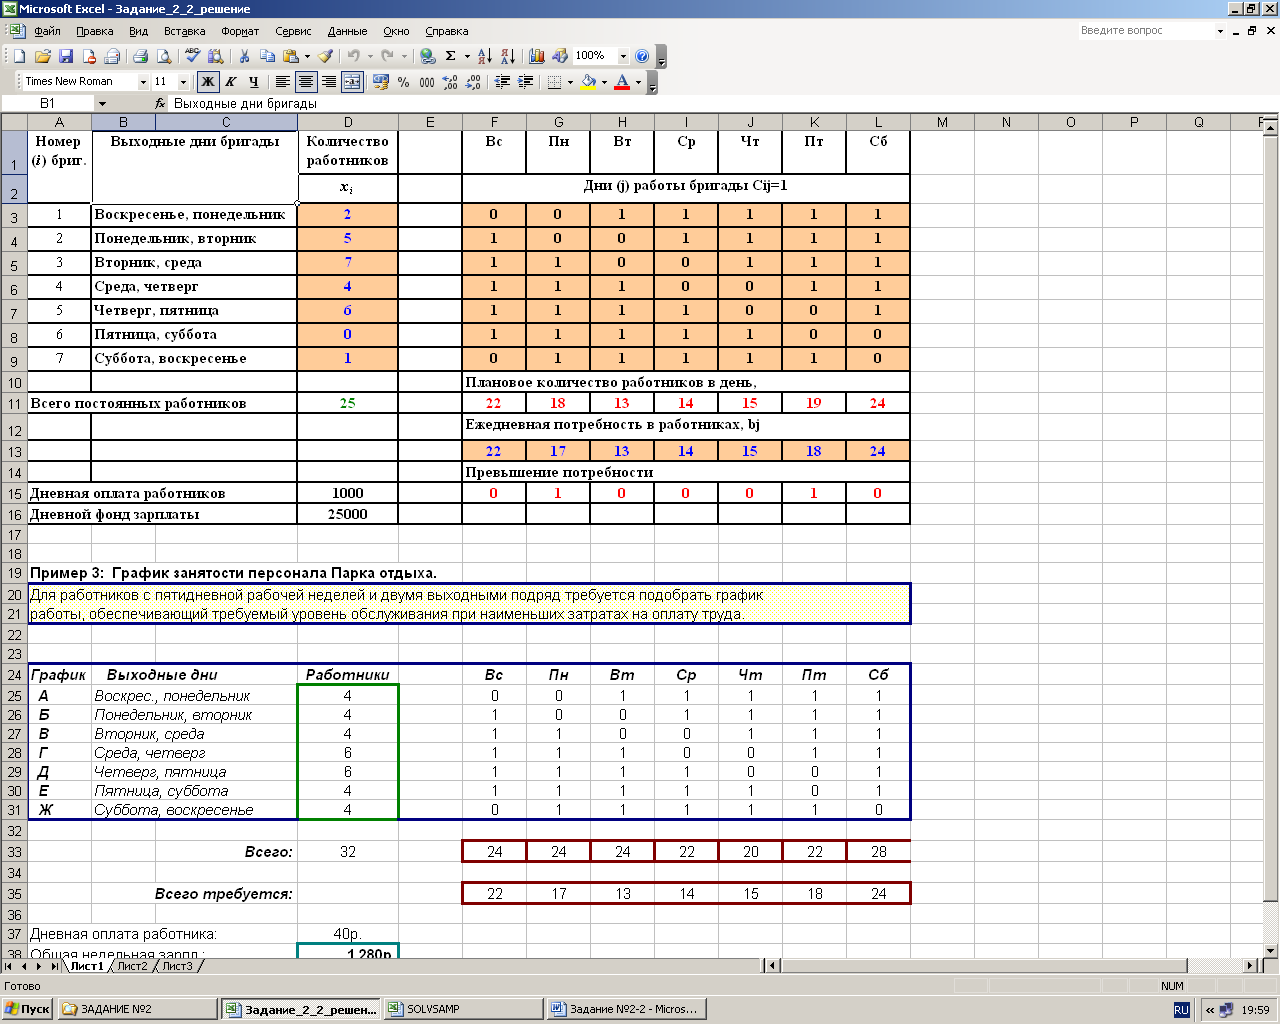Image resolution: width=1280 pixels, height=1024 pixels.
Task: Expand the Paste options dropdown arrow
Action: pyautogui.click(x=306, y=56)
